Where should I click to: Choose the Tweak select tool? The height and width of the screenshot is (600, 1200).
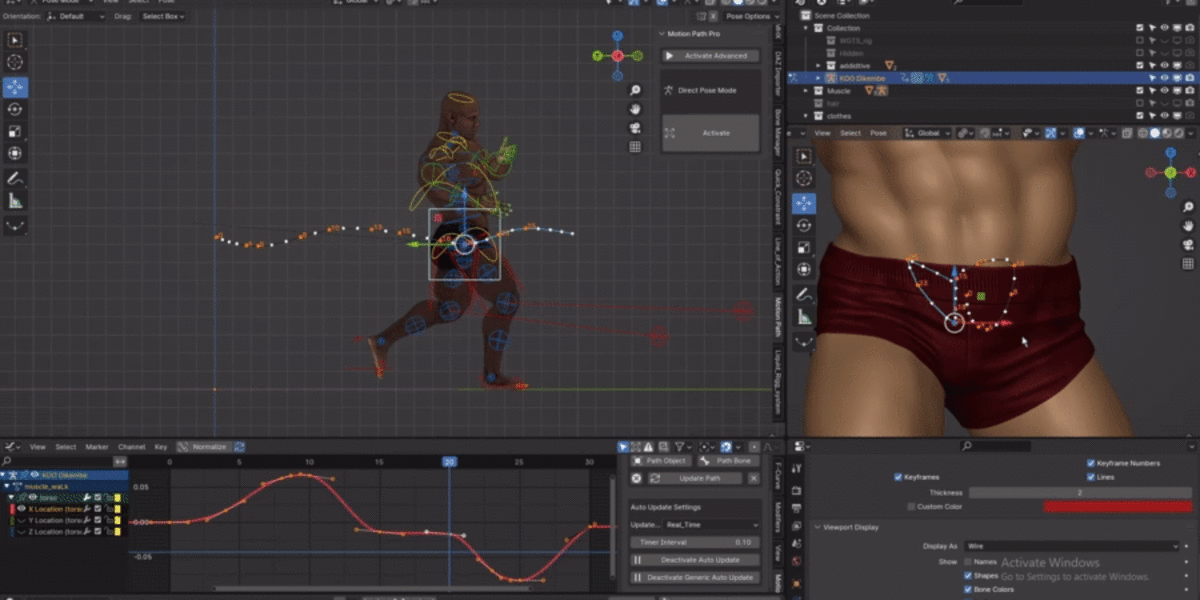(13, 40)
